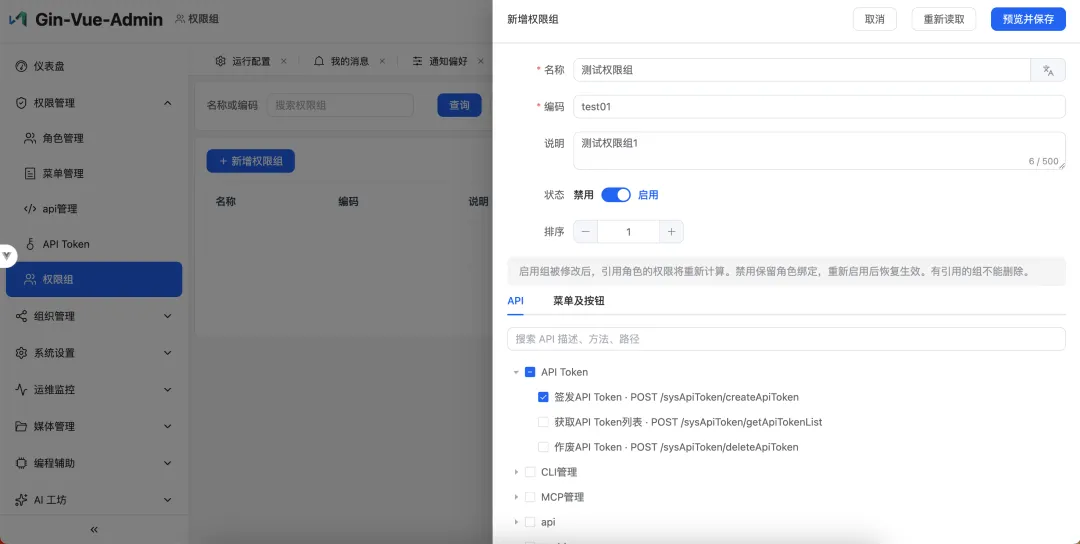Expand the AI 工坊 sidebar menu chevron
This screenshot has width=1080, height=544.
(x=167, y=500)
